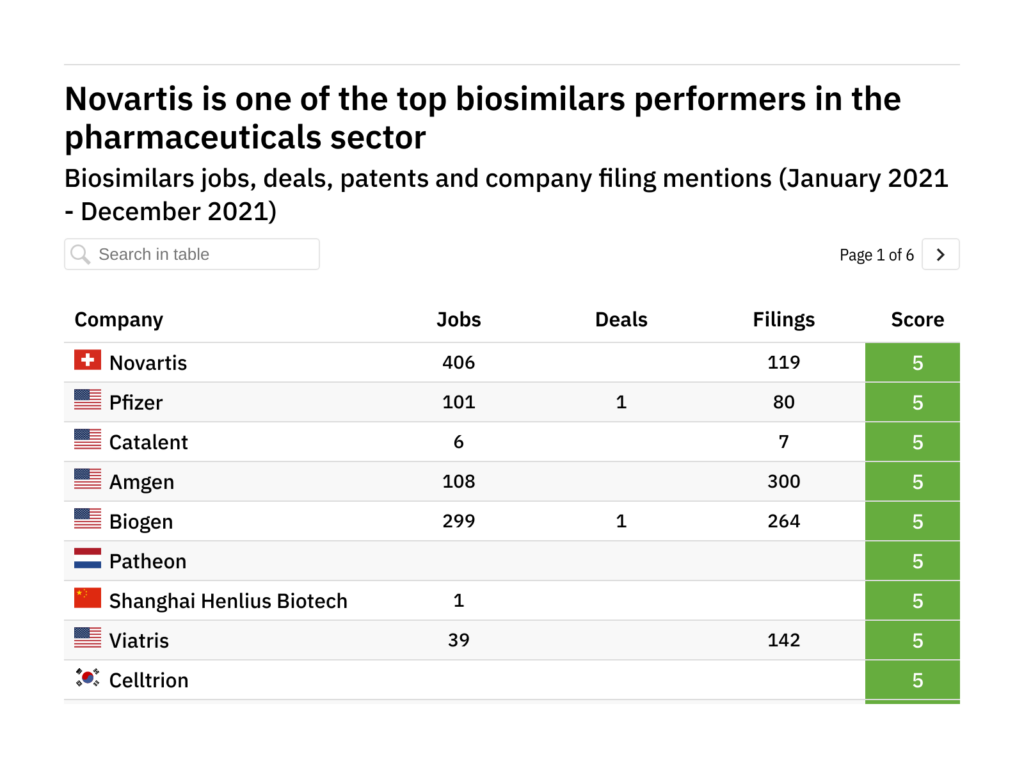Click the China flag by Shanghai Henlius Biotech

coord(88,599)
